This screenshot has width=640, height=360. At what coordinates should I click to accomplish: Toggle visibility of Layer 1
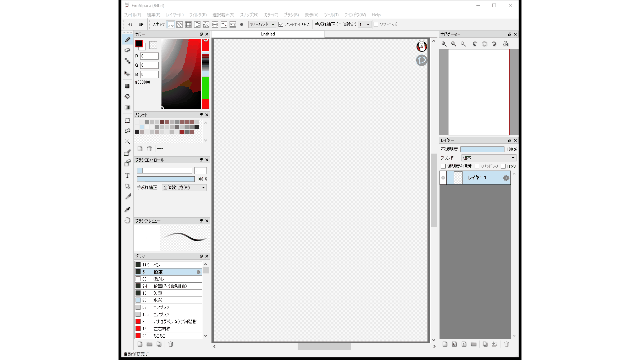coord(443,178)
